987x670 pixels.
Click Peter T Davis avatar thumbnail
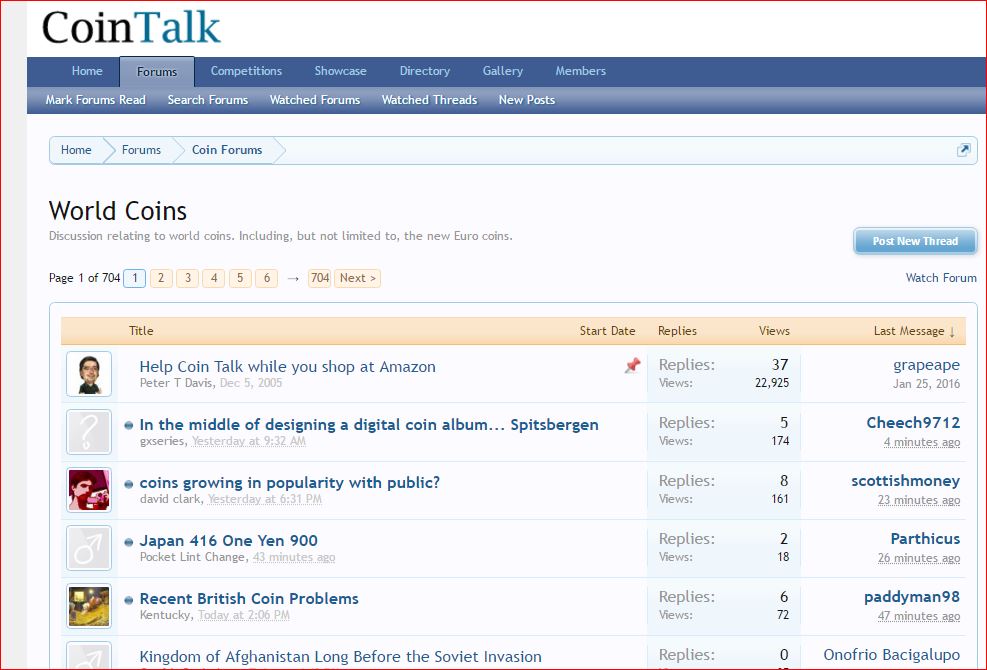(x=89, y=374)
